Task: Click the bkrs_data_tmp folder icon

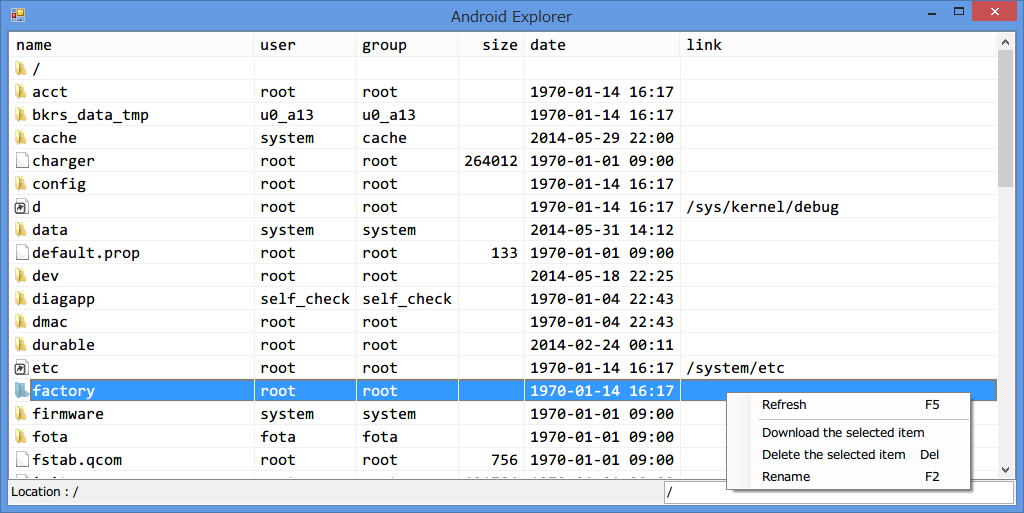Action: click(22, 114)
